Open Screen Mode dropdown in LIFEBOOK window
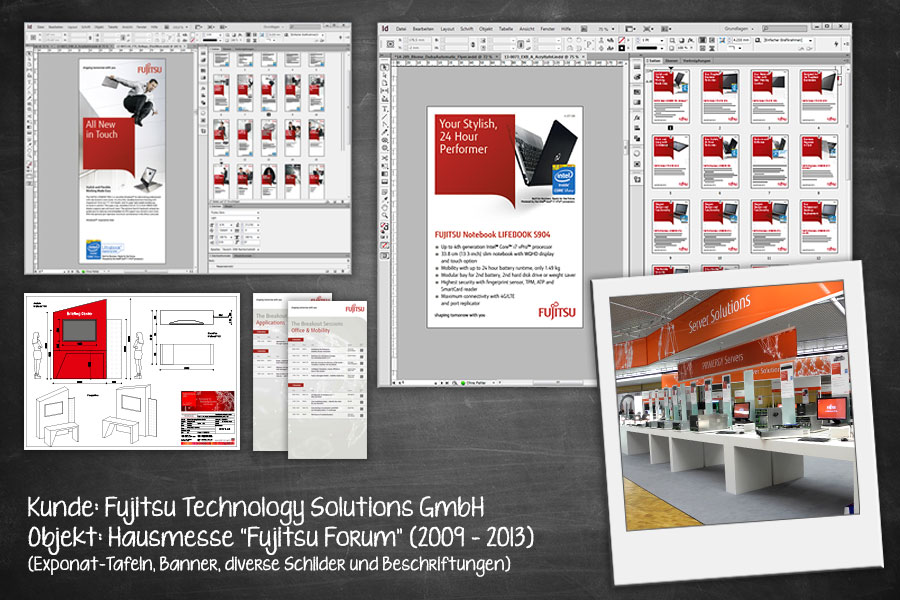 tap(649, 28)
